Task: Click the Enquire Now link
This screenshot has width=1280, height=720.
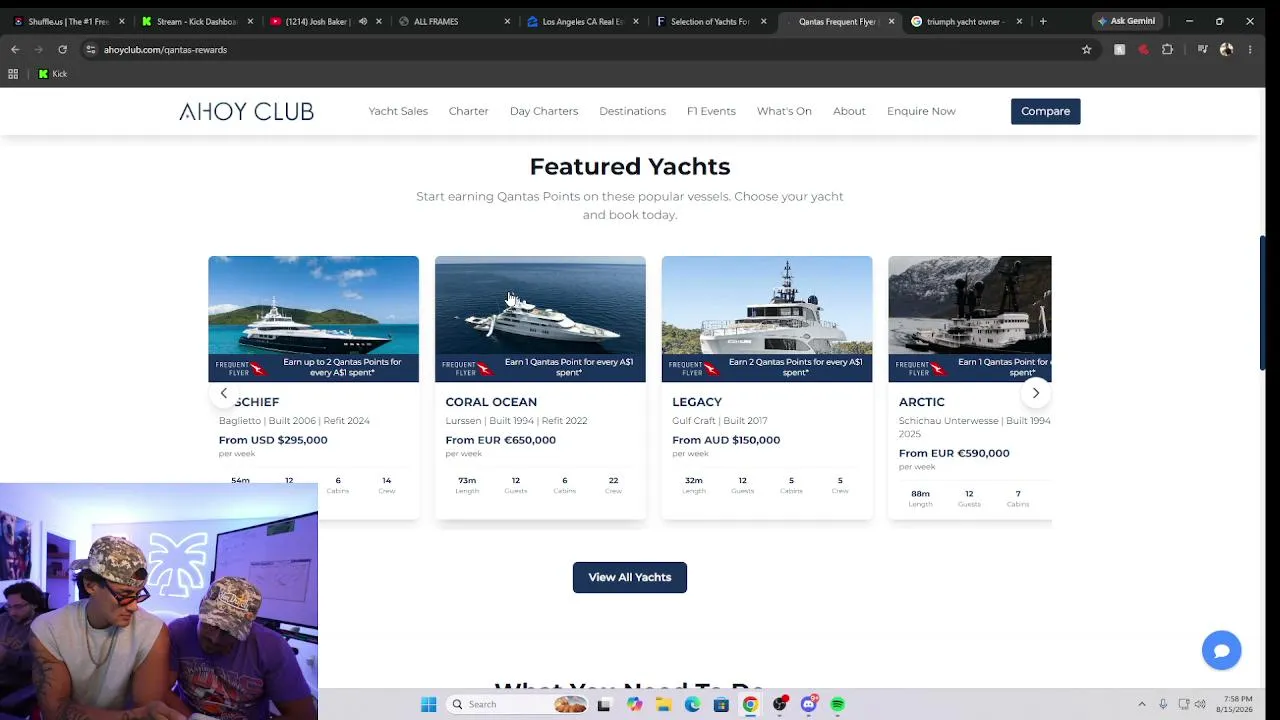Action: coord(921,111)
